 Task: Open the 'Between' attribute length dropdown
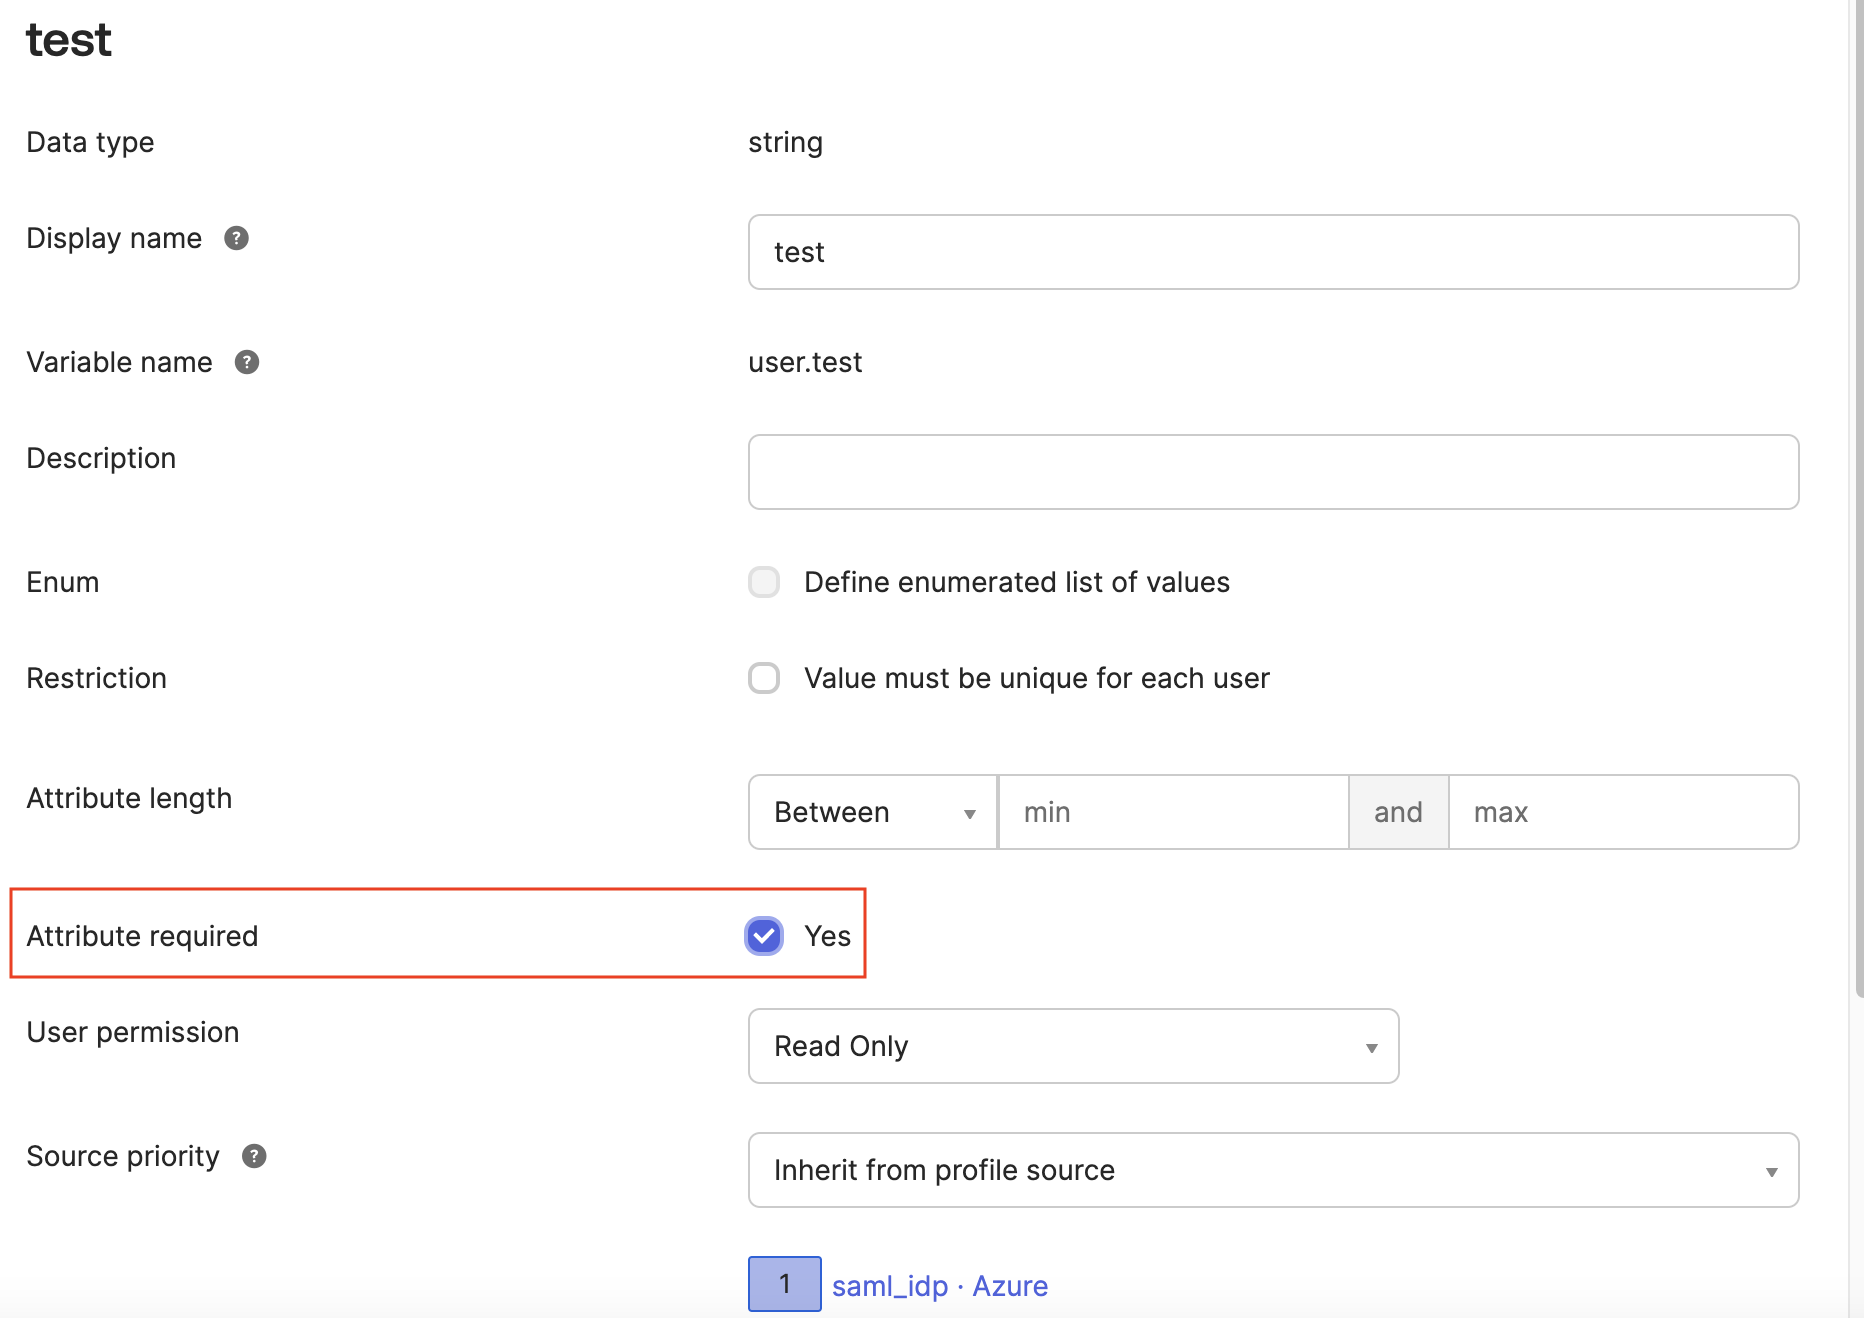click(x=871, y=812)
